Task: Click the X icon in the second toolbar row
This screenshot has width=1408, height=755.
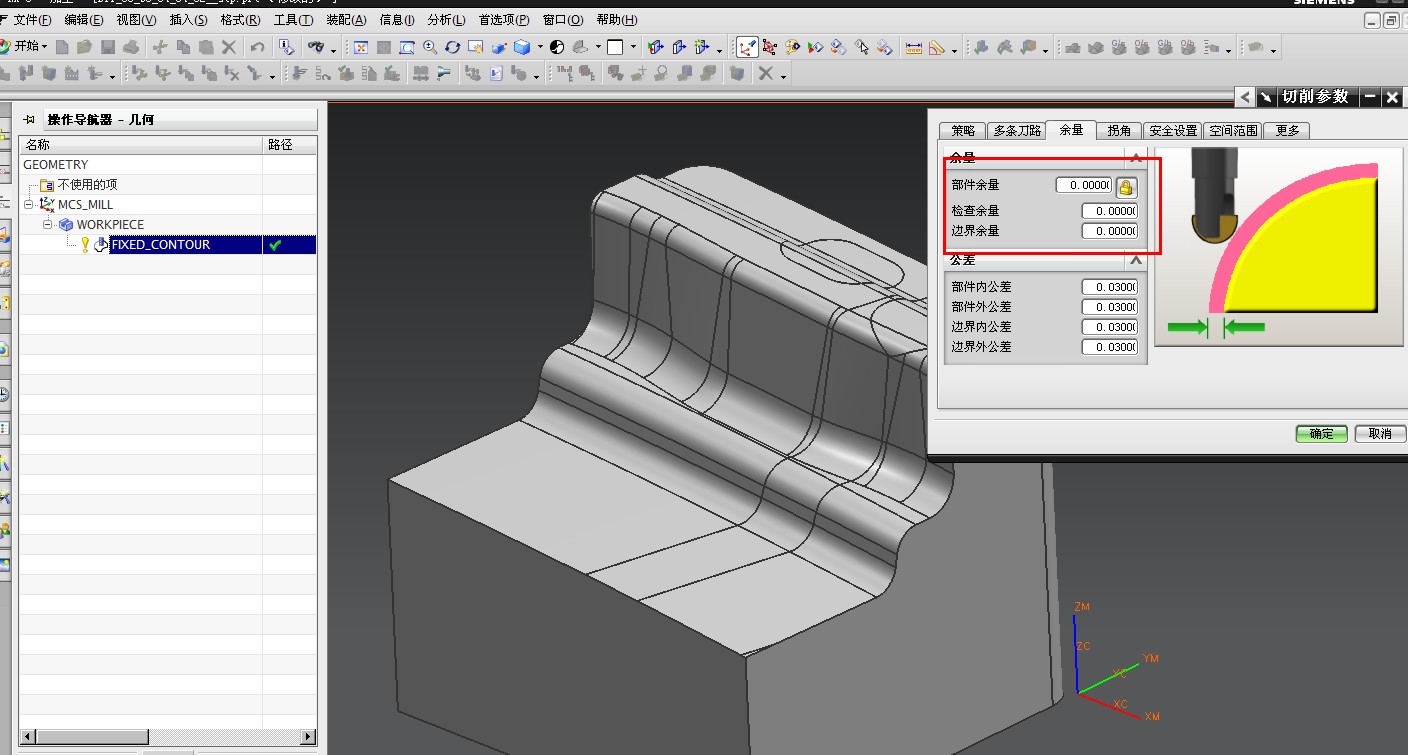Action: click(x=765, y=73)
